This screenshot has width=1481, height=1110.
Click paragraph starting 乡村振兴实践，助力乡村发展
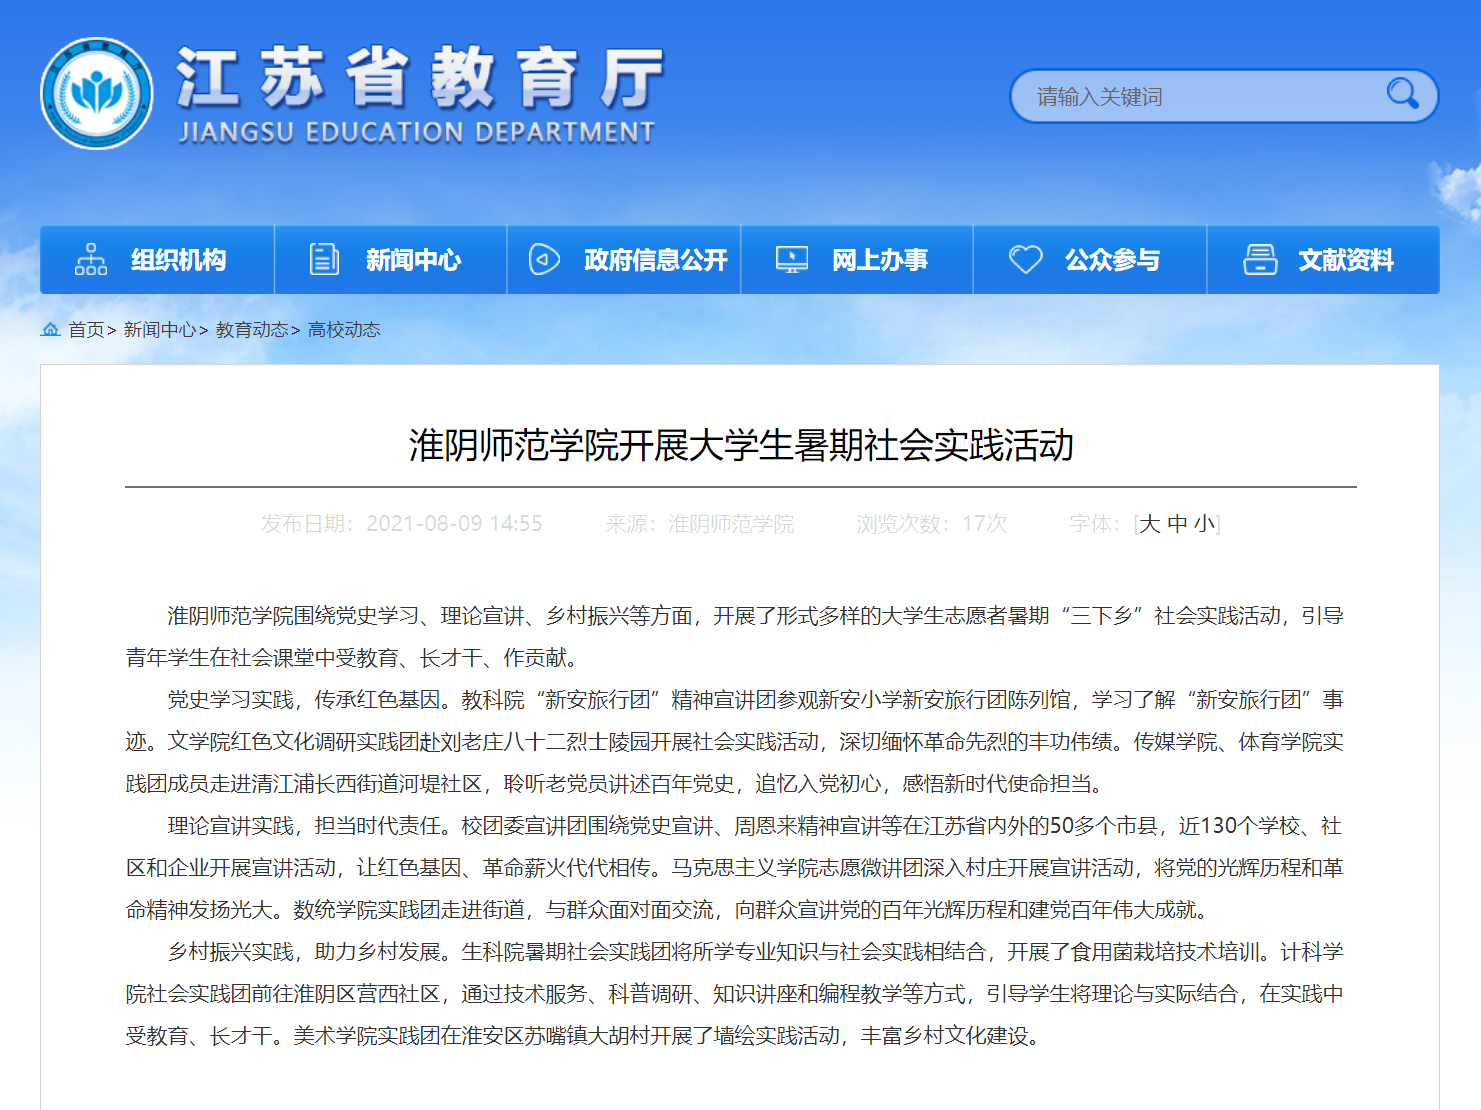(x=735, y=994)
